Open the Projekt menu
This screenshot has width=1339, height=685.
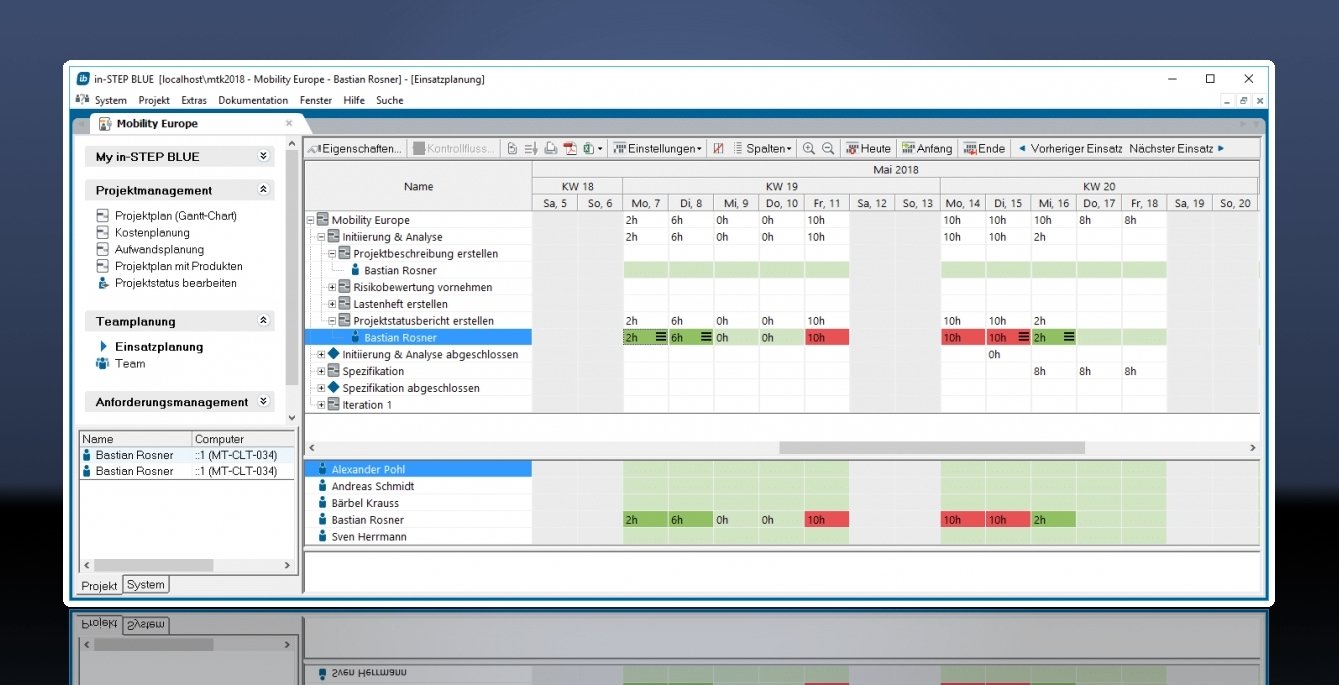click(x=154, y=100)
